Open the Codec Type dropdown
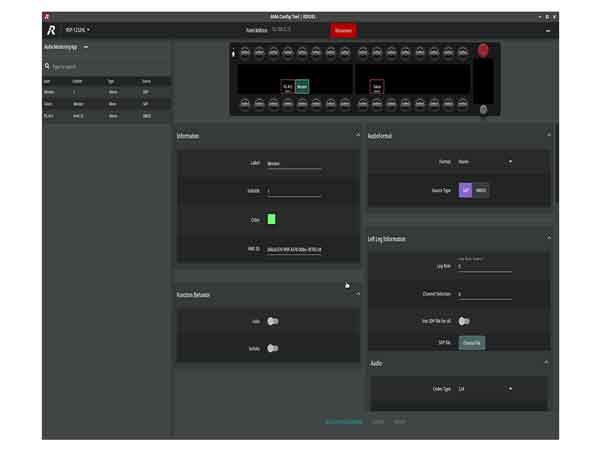 (x=485, y=389)
